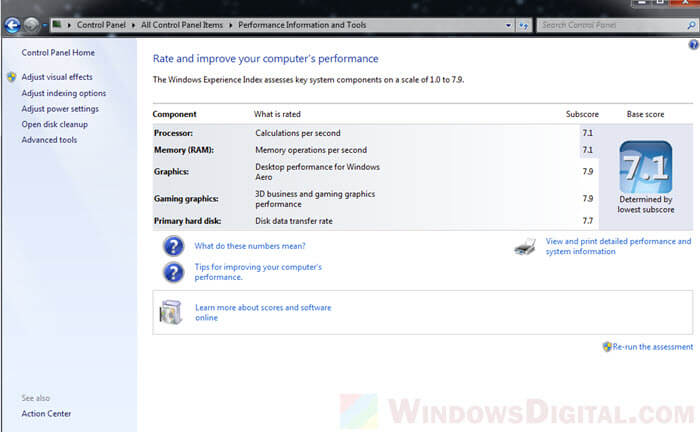Click the Graphics: row label
The height and width of the screenshot is (432, 700).
(171, 171)
